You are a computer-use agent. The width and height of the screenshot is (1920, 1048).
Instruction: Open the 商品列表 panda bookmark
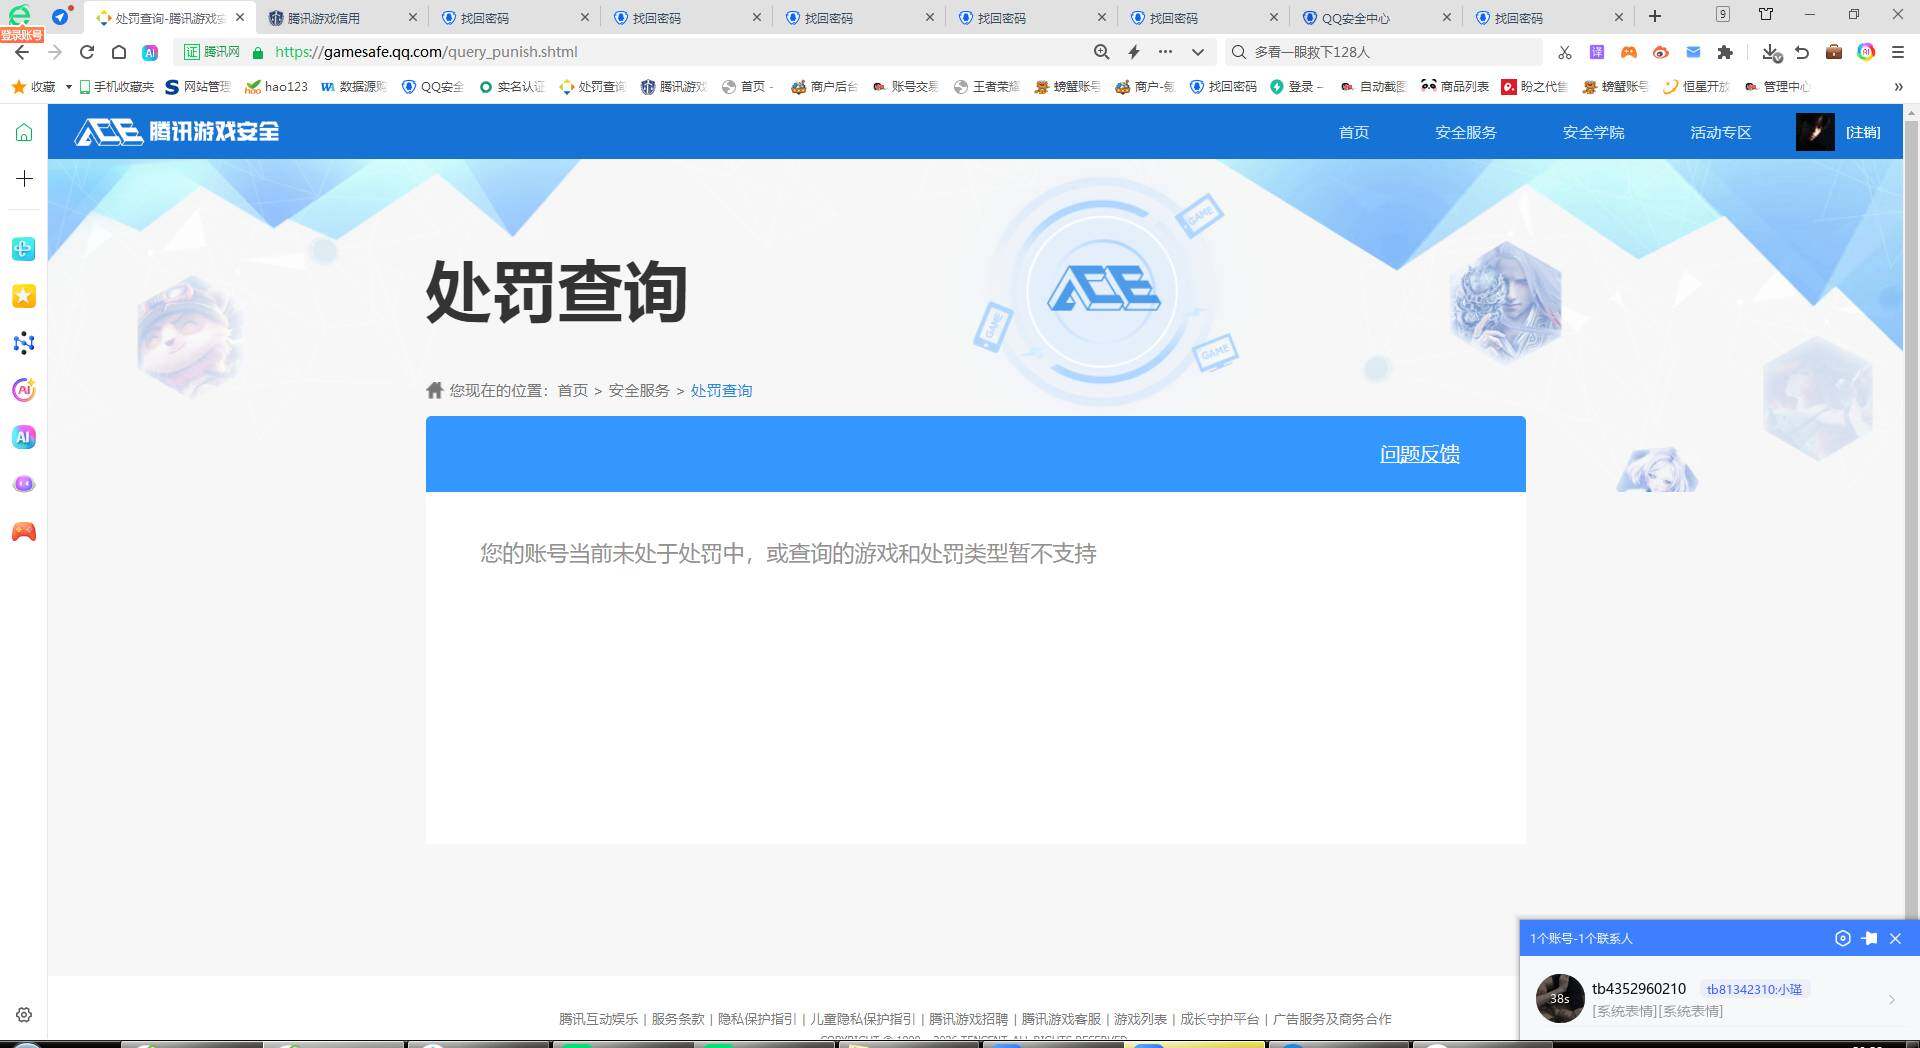[x=1455, y=87]
